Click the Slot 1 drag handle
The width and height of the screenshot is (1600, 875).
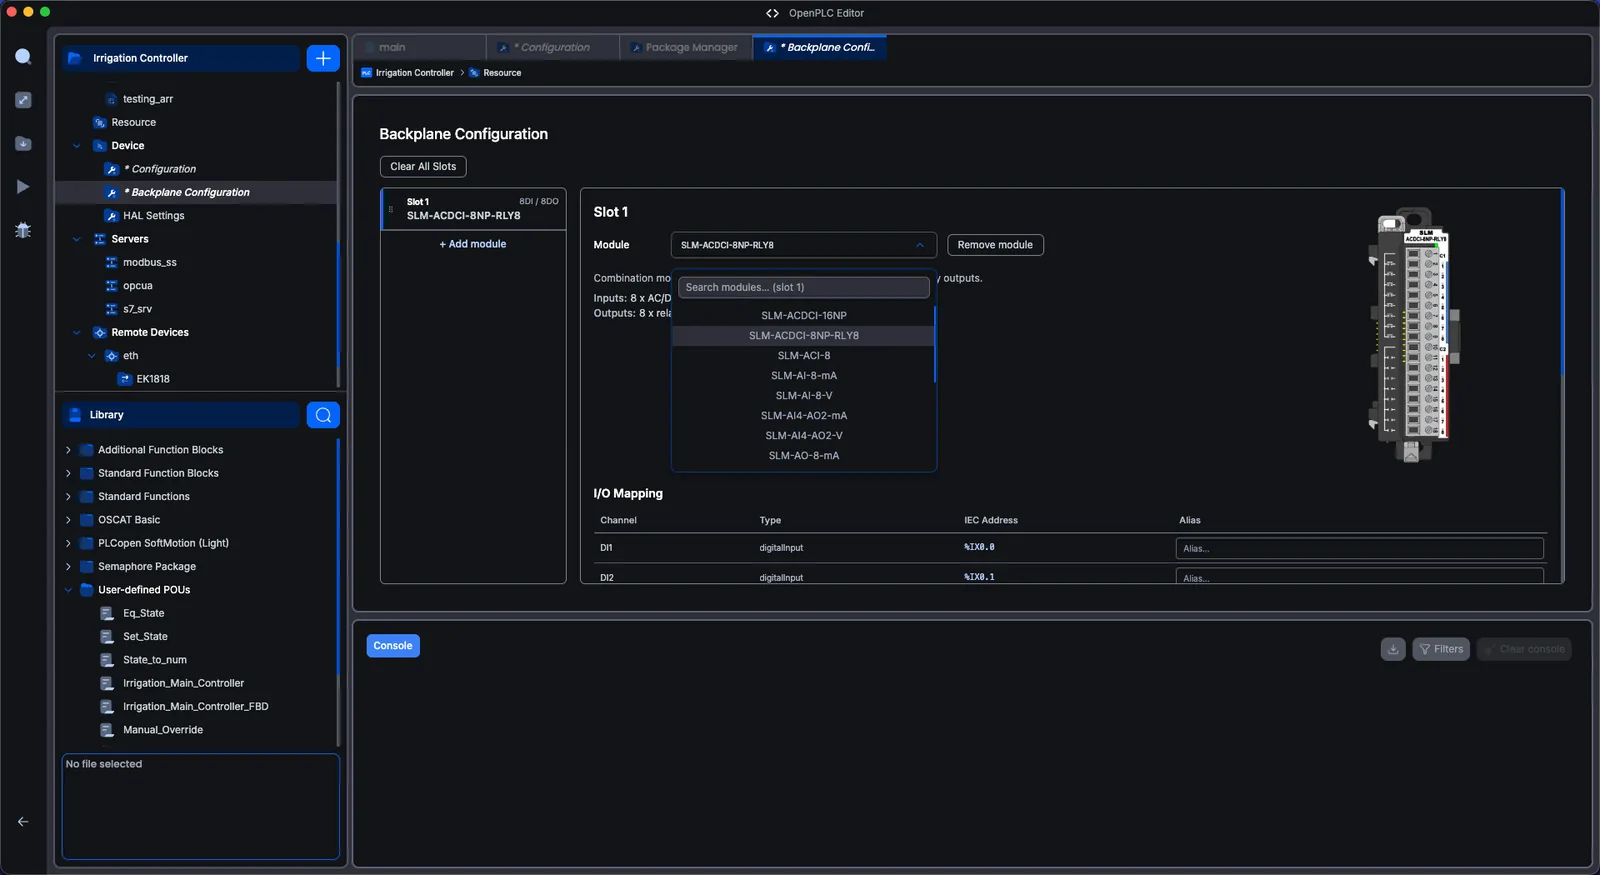pos(391,209)
